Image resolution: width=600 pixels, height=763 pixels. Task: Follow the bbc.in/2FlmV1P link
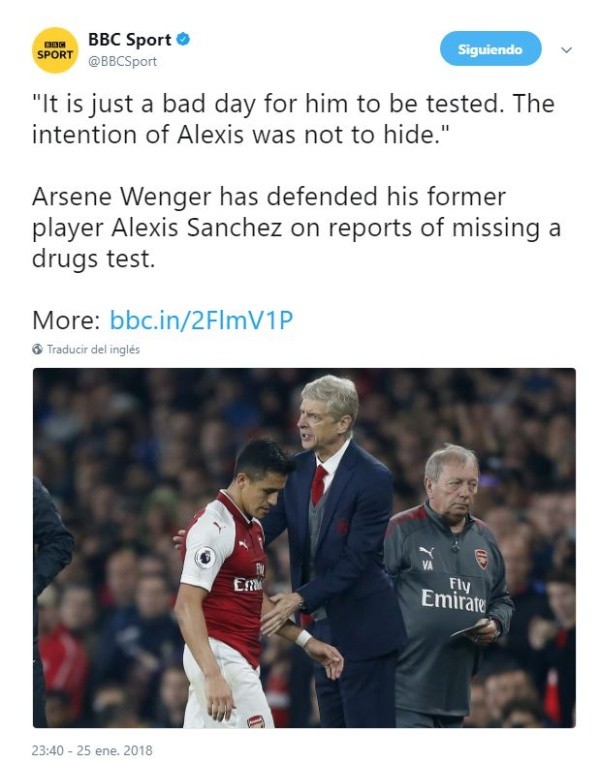tap(201, 320)
